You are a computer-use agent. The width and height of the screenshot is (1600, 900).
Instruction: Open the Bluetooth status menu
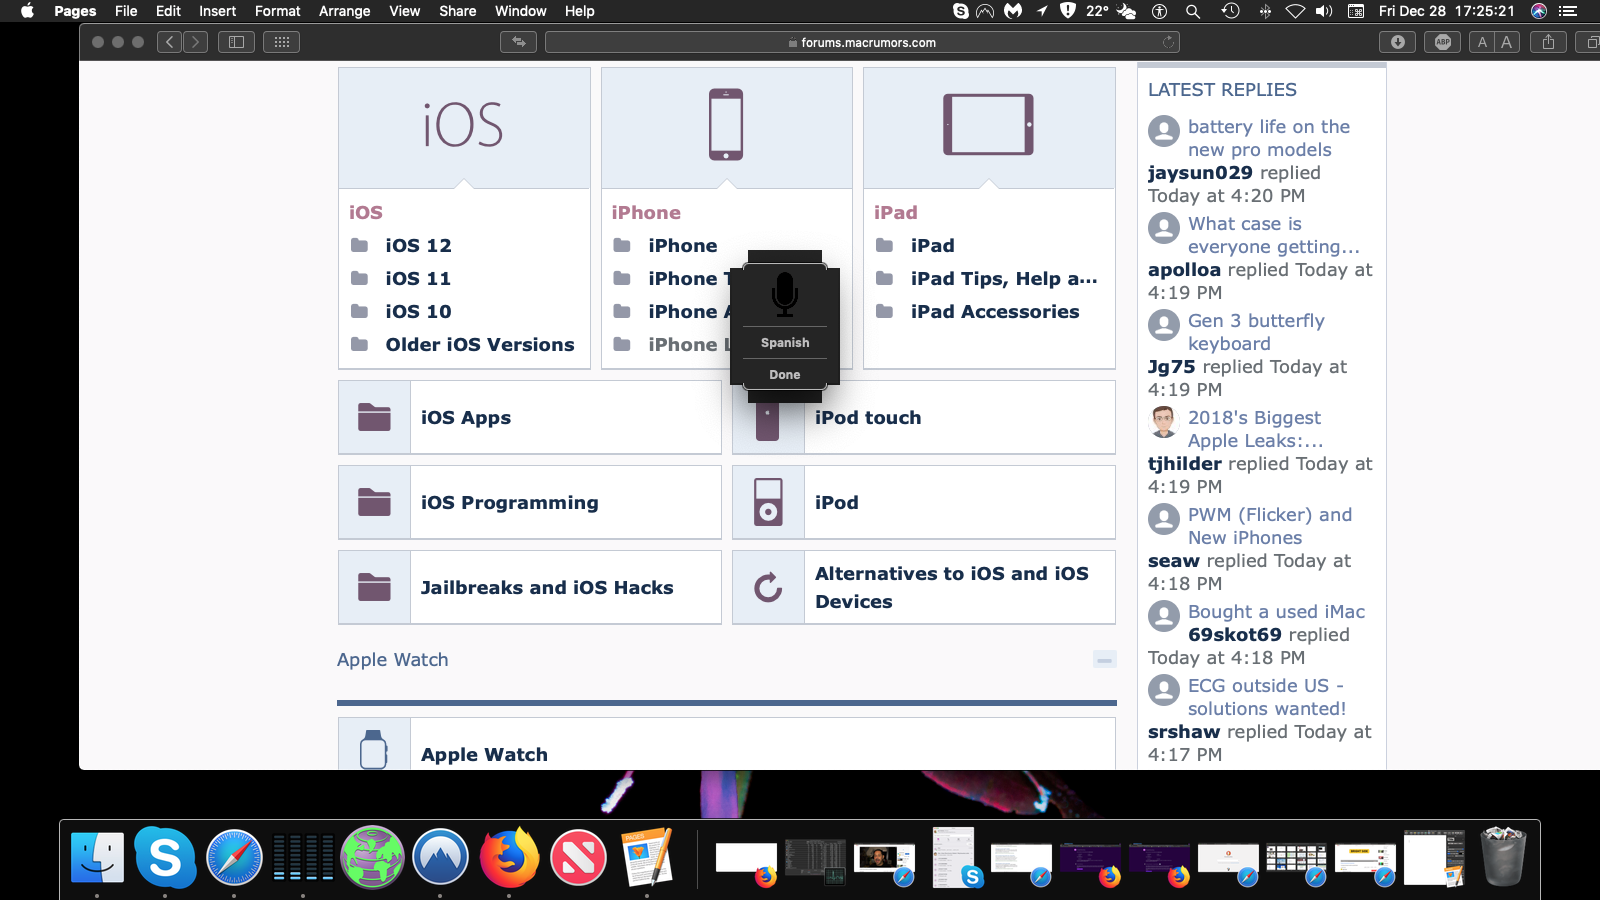click(1265, 11)
